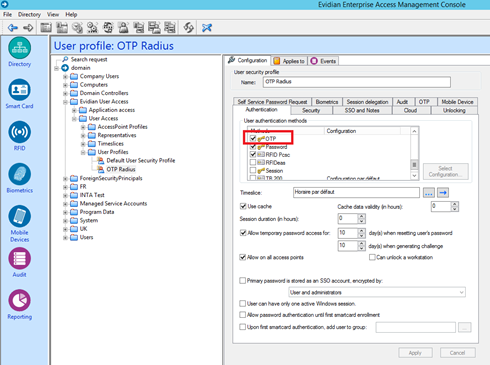Click the back arrow toolbar icon
The width and height of the screenshot is (490, 365).
[x=13, y=28]
